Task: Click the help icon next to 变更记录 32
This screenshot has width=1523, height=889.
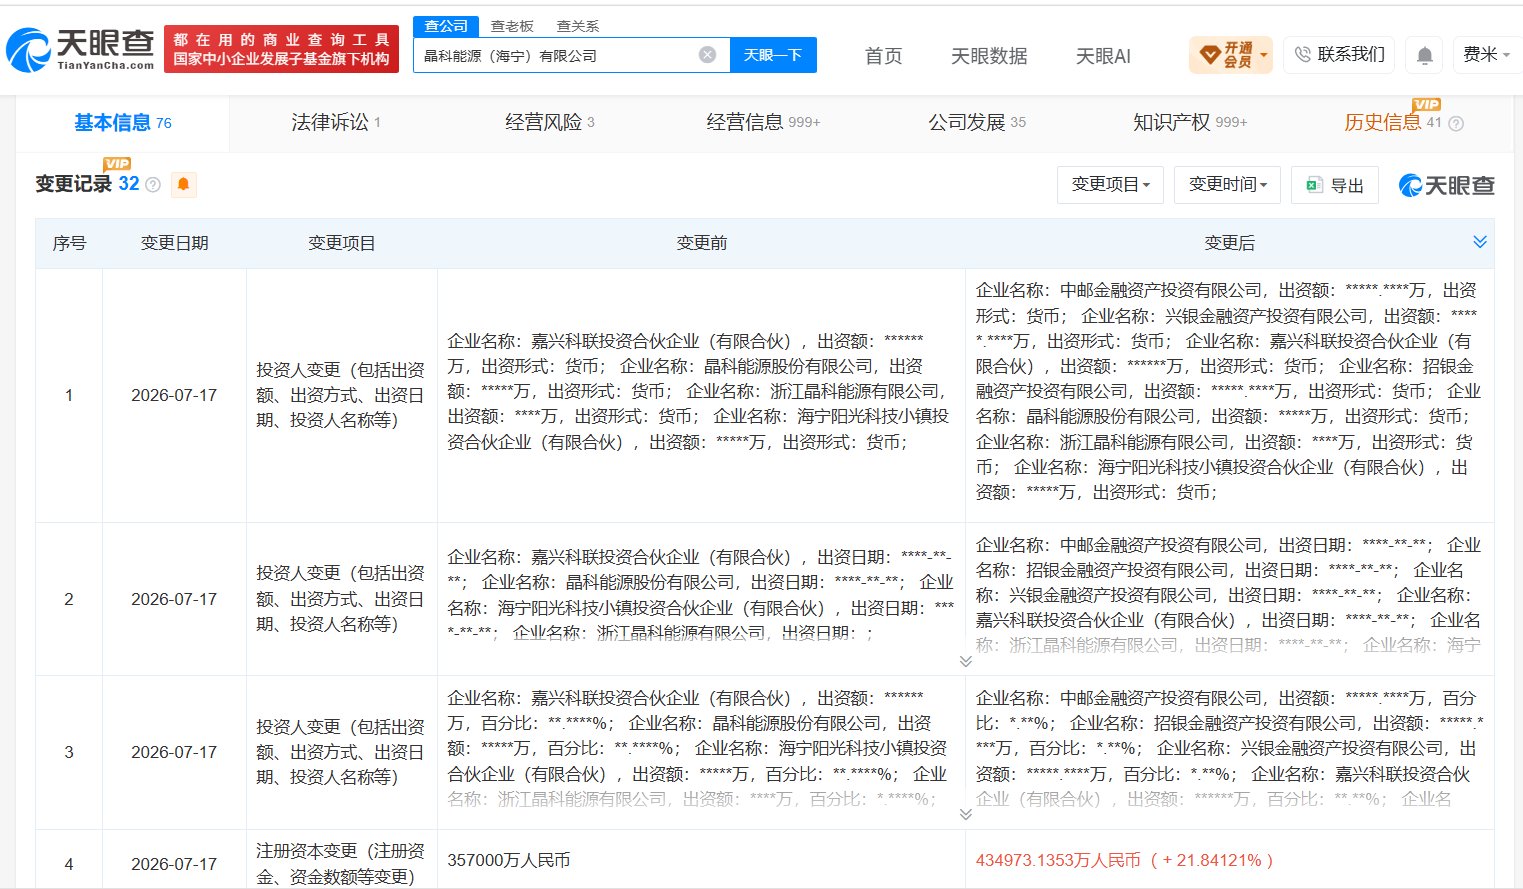Action: pyautogui.click(x=153, y=184)
